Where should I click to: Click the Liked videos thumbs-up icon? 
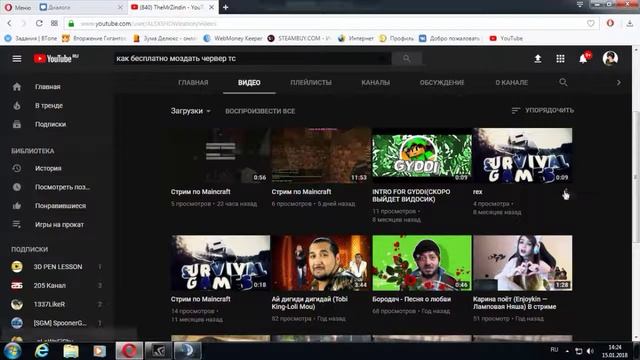click(x=17, y=206)
